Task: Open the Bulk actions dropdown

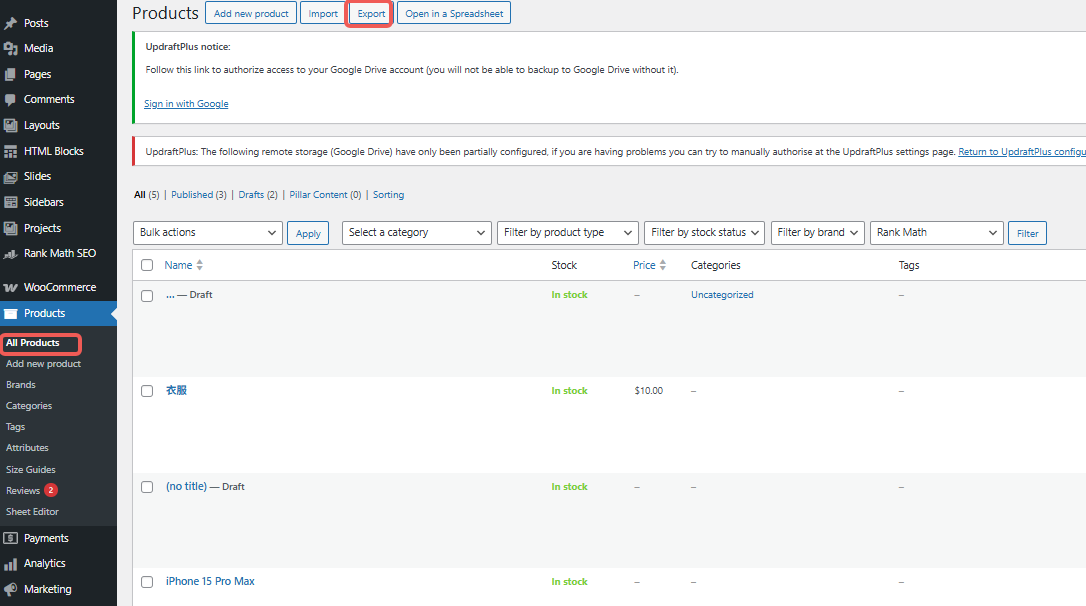Action: 207,232
